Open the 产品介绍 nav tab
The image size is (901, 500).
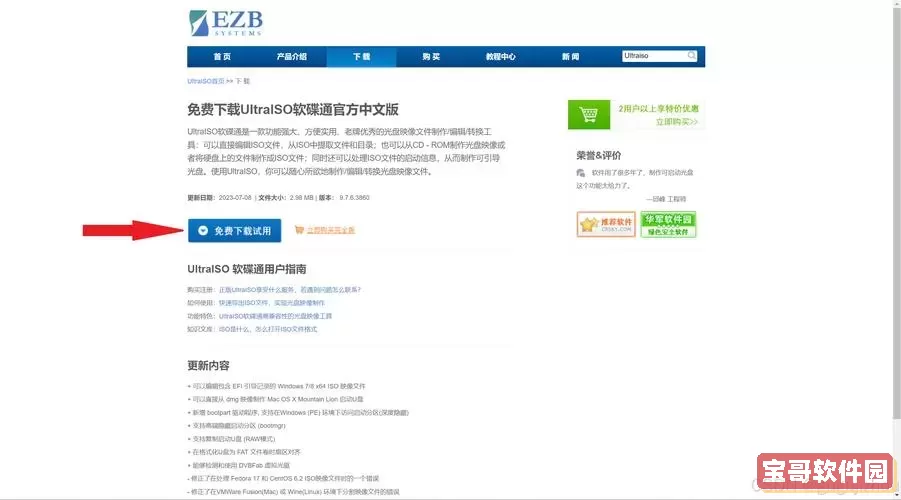291,56
